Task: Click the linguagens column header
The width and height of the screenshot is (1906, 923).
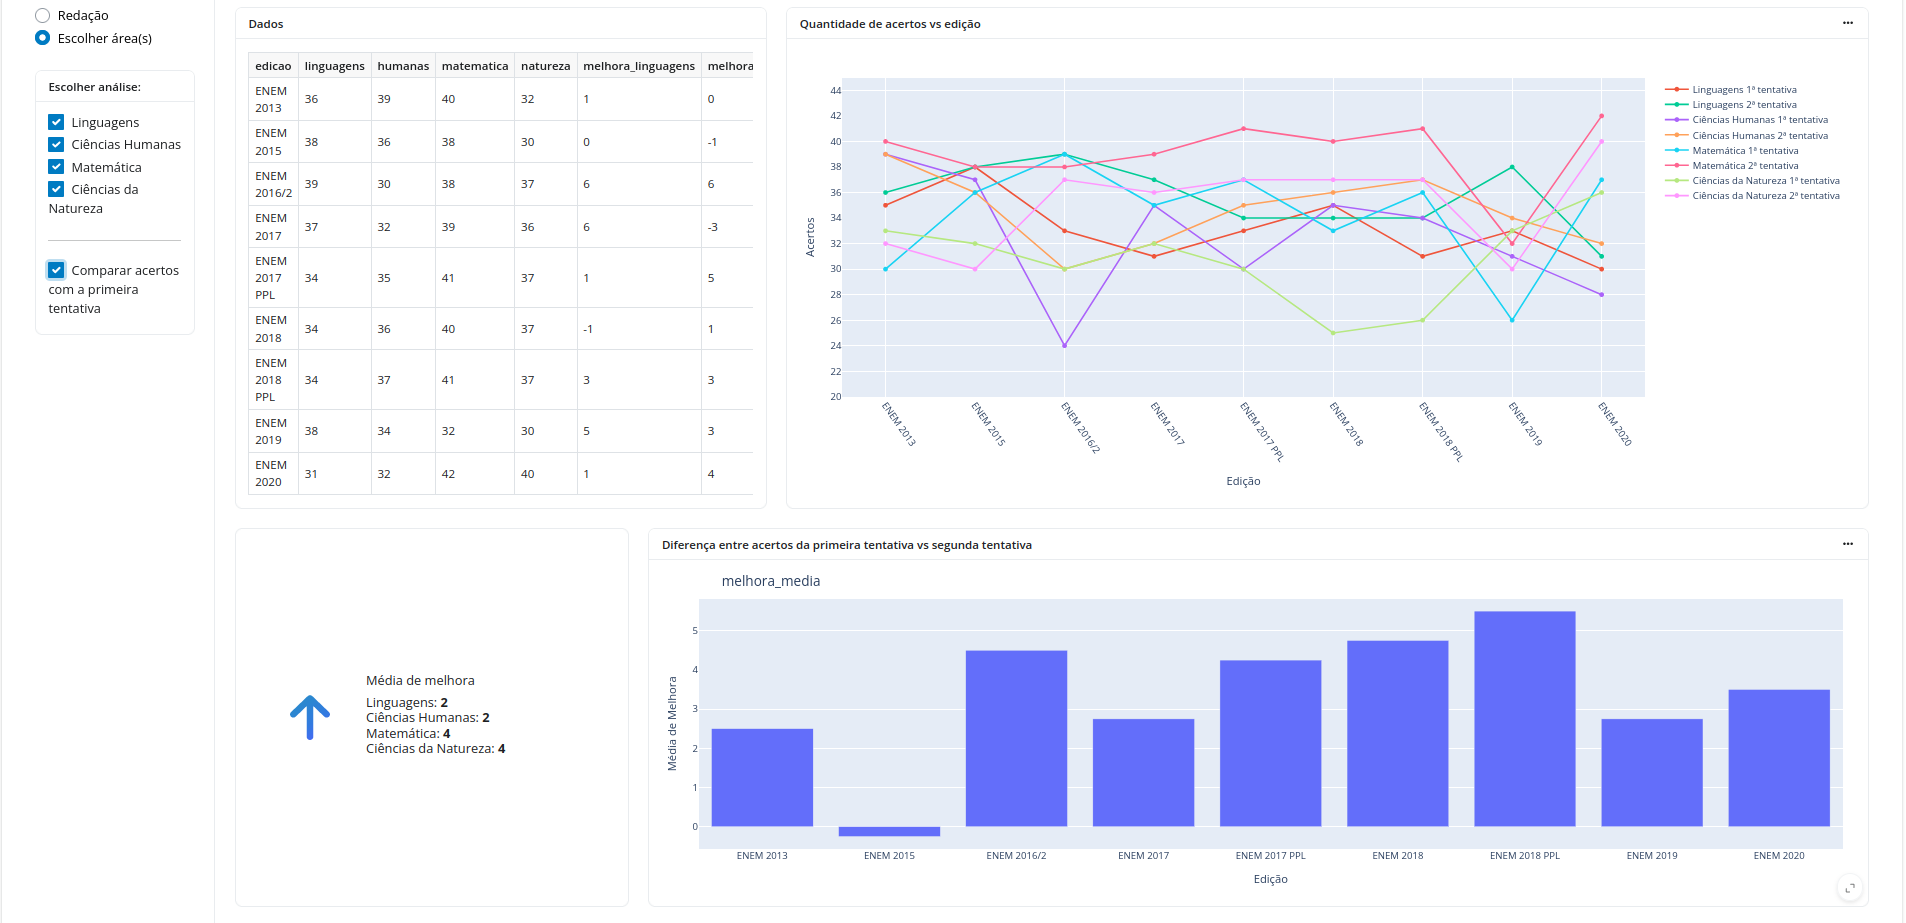Action: [x=334, y=66]
